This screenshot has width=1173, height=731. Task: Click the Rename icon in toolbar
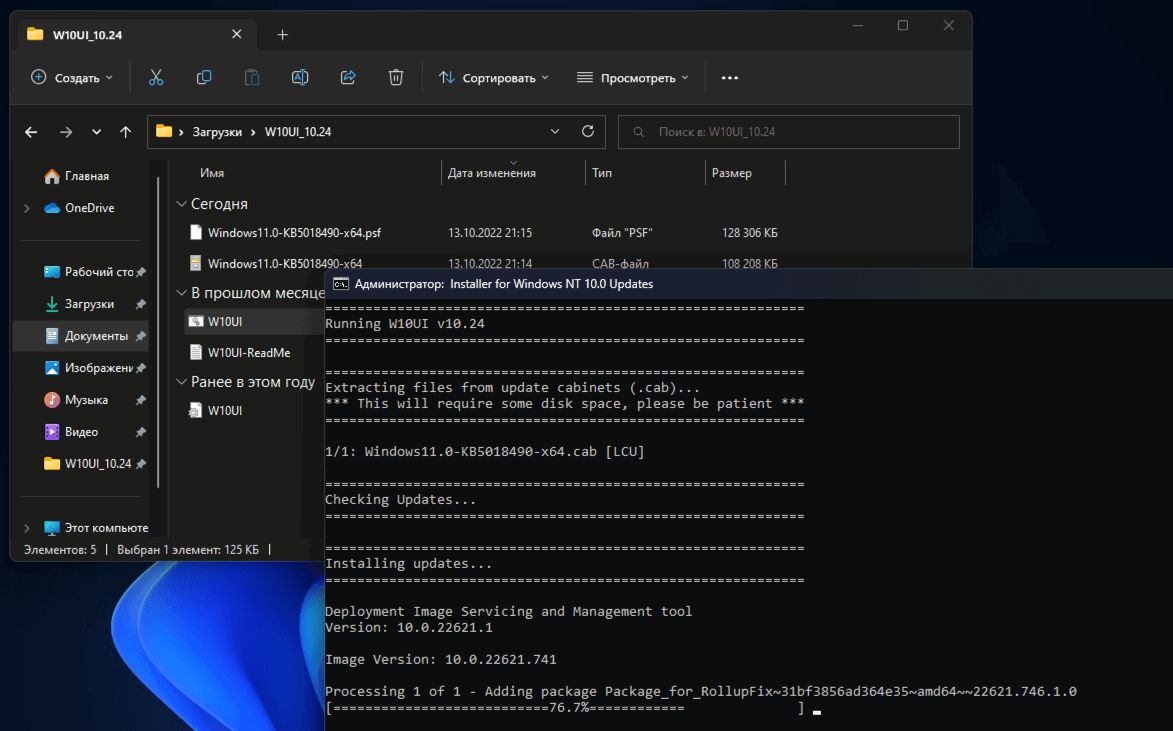(299, 77)
